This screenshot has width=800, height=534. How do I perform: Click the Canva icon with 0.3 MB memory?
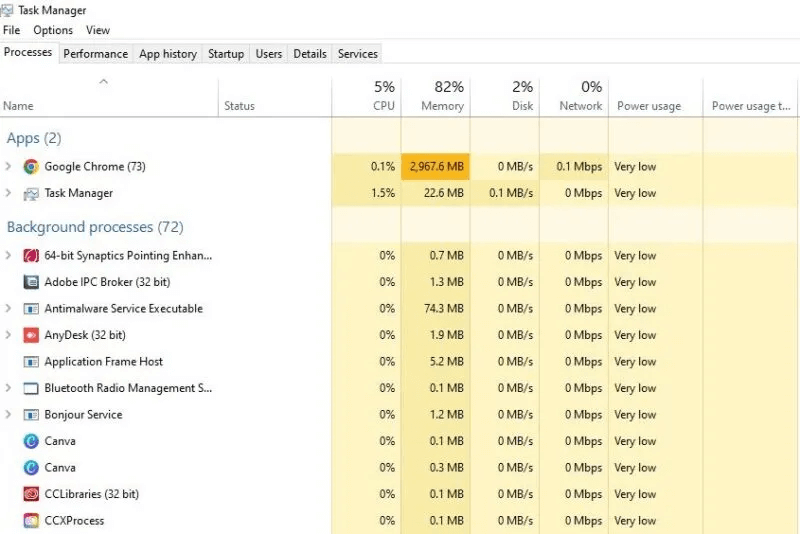click(31, 468)
